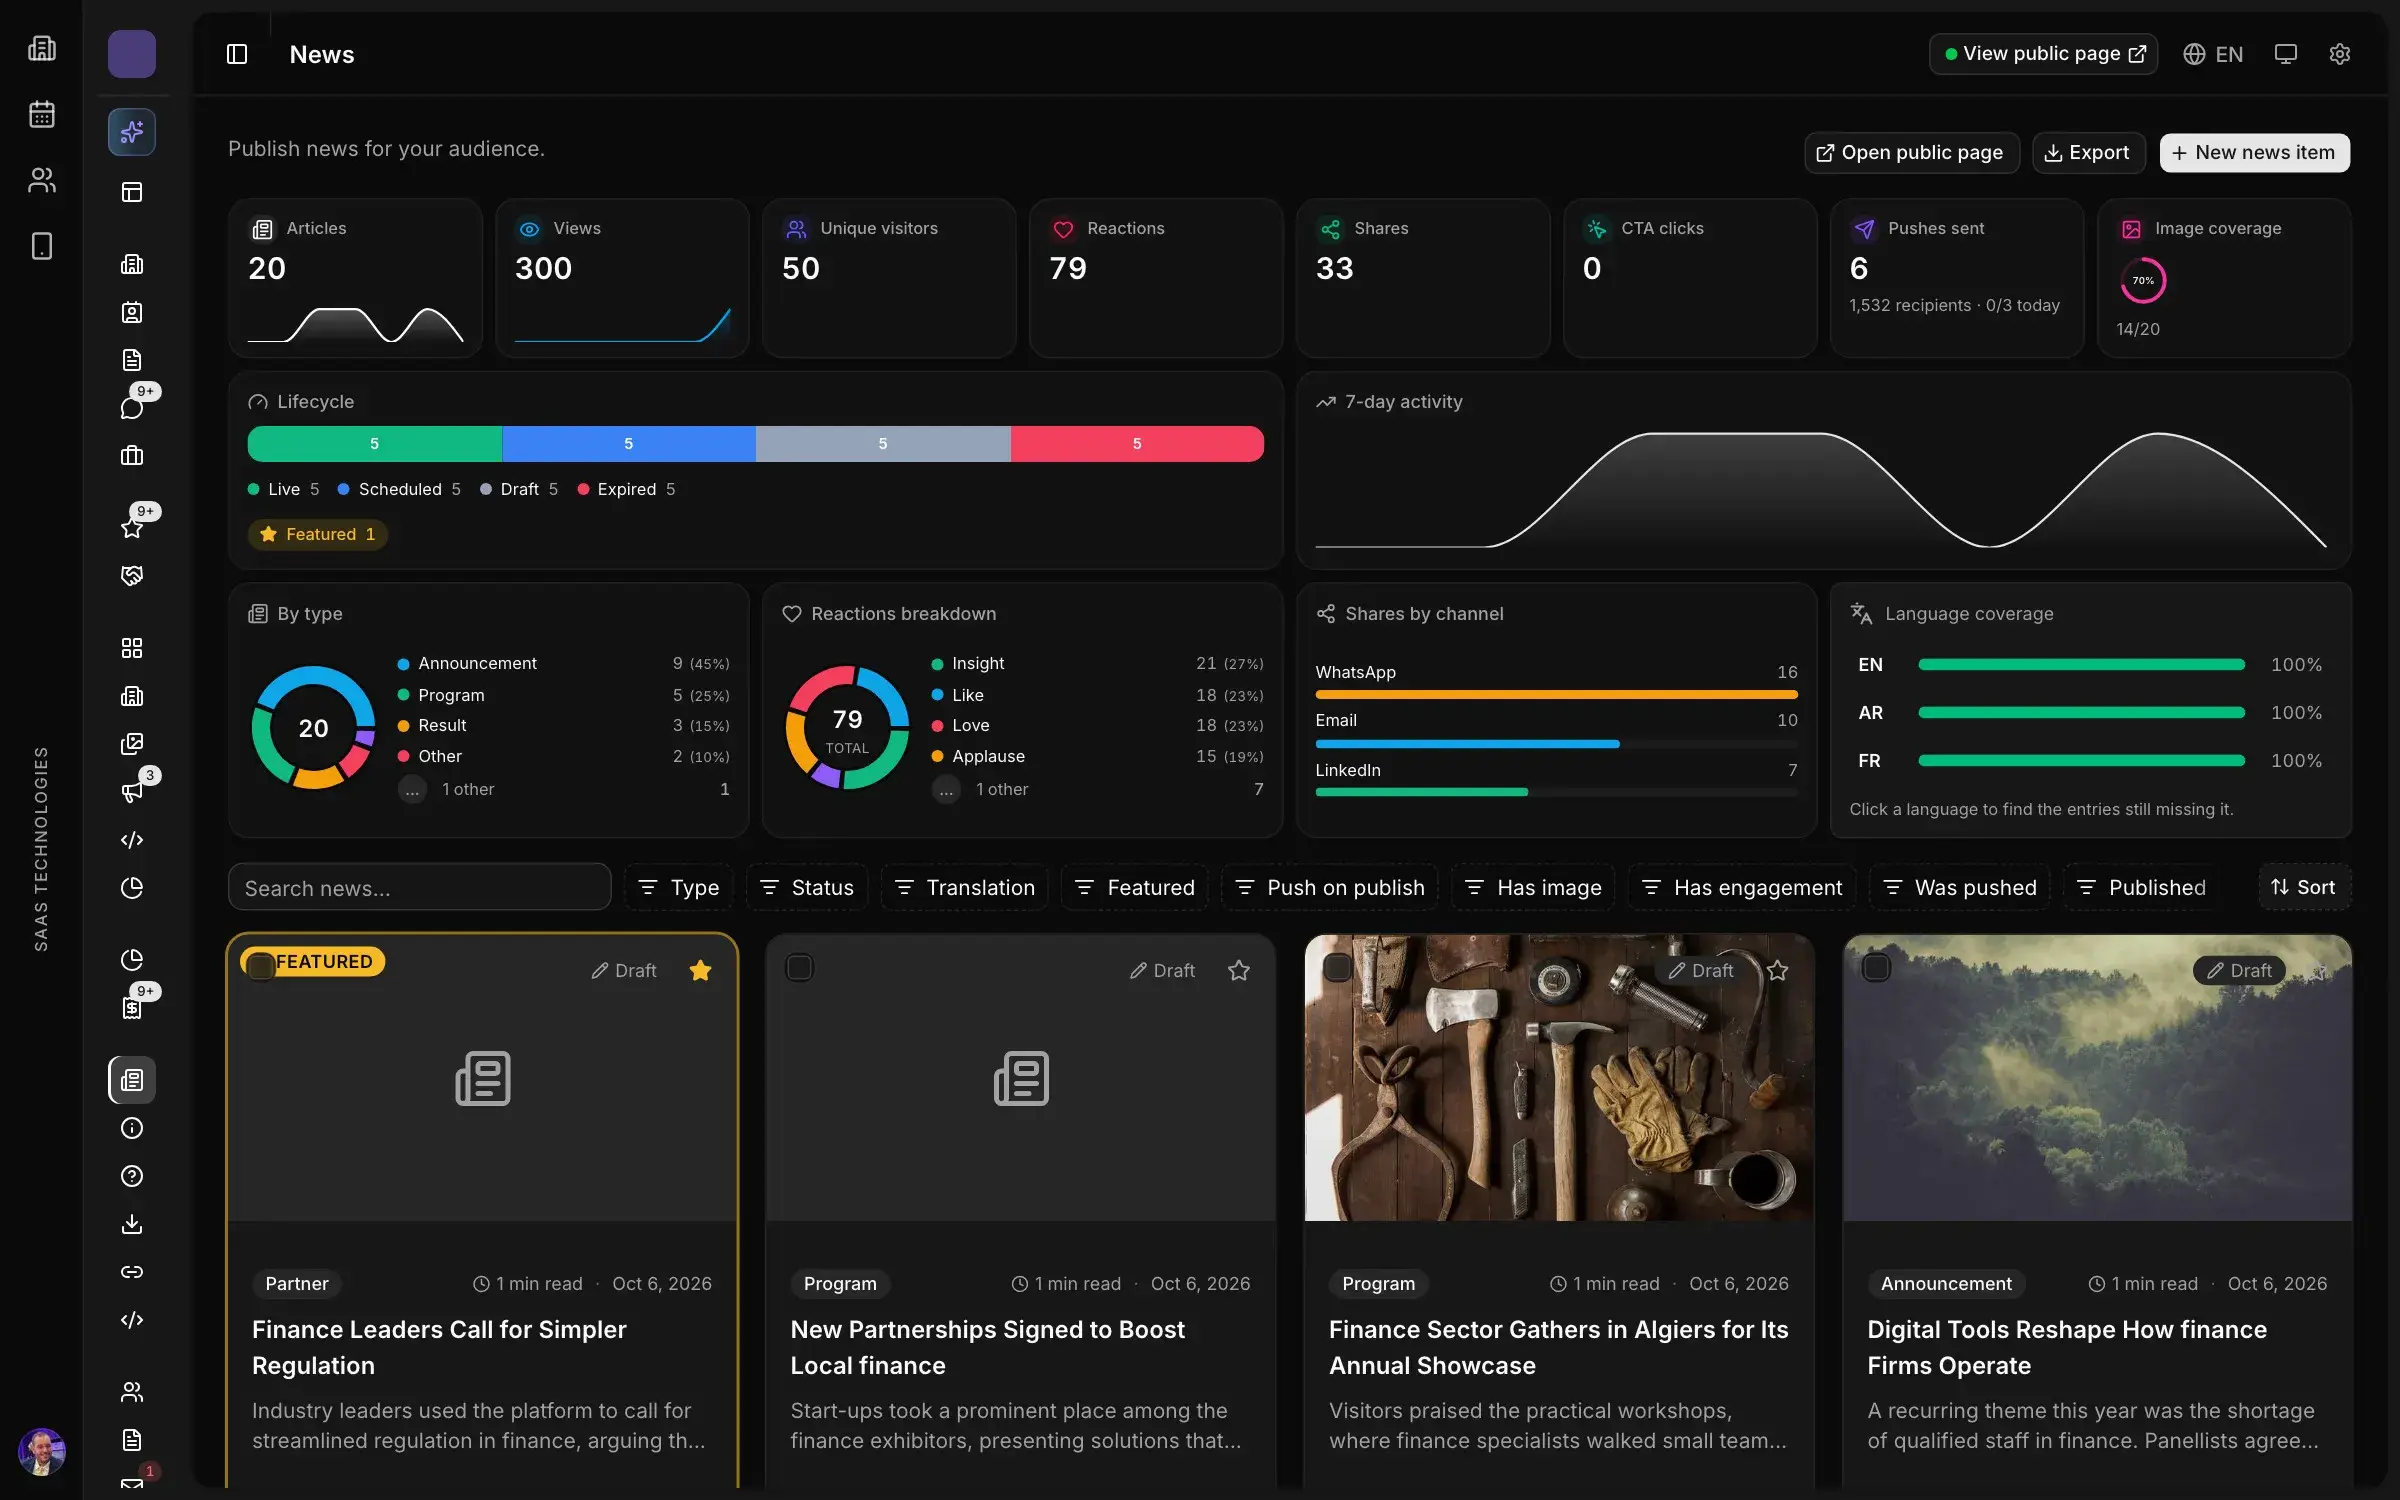Open the Push on publish filter
This screenshot has height=1500, width=2400.
point(1330,887)
